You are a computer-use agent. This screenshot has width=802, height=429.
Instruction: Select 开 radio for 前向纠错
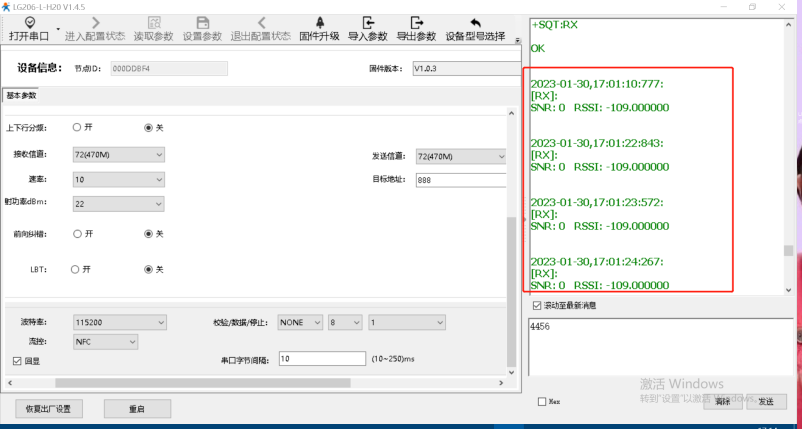coord(77,234)
